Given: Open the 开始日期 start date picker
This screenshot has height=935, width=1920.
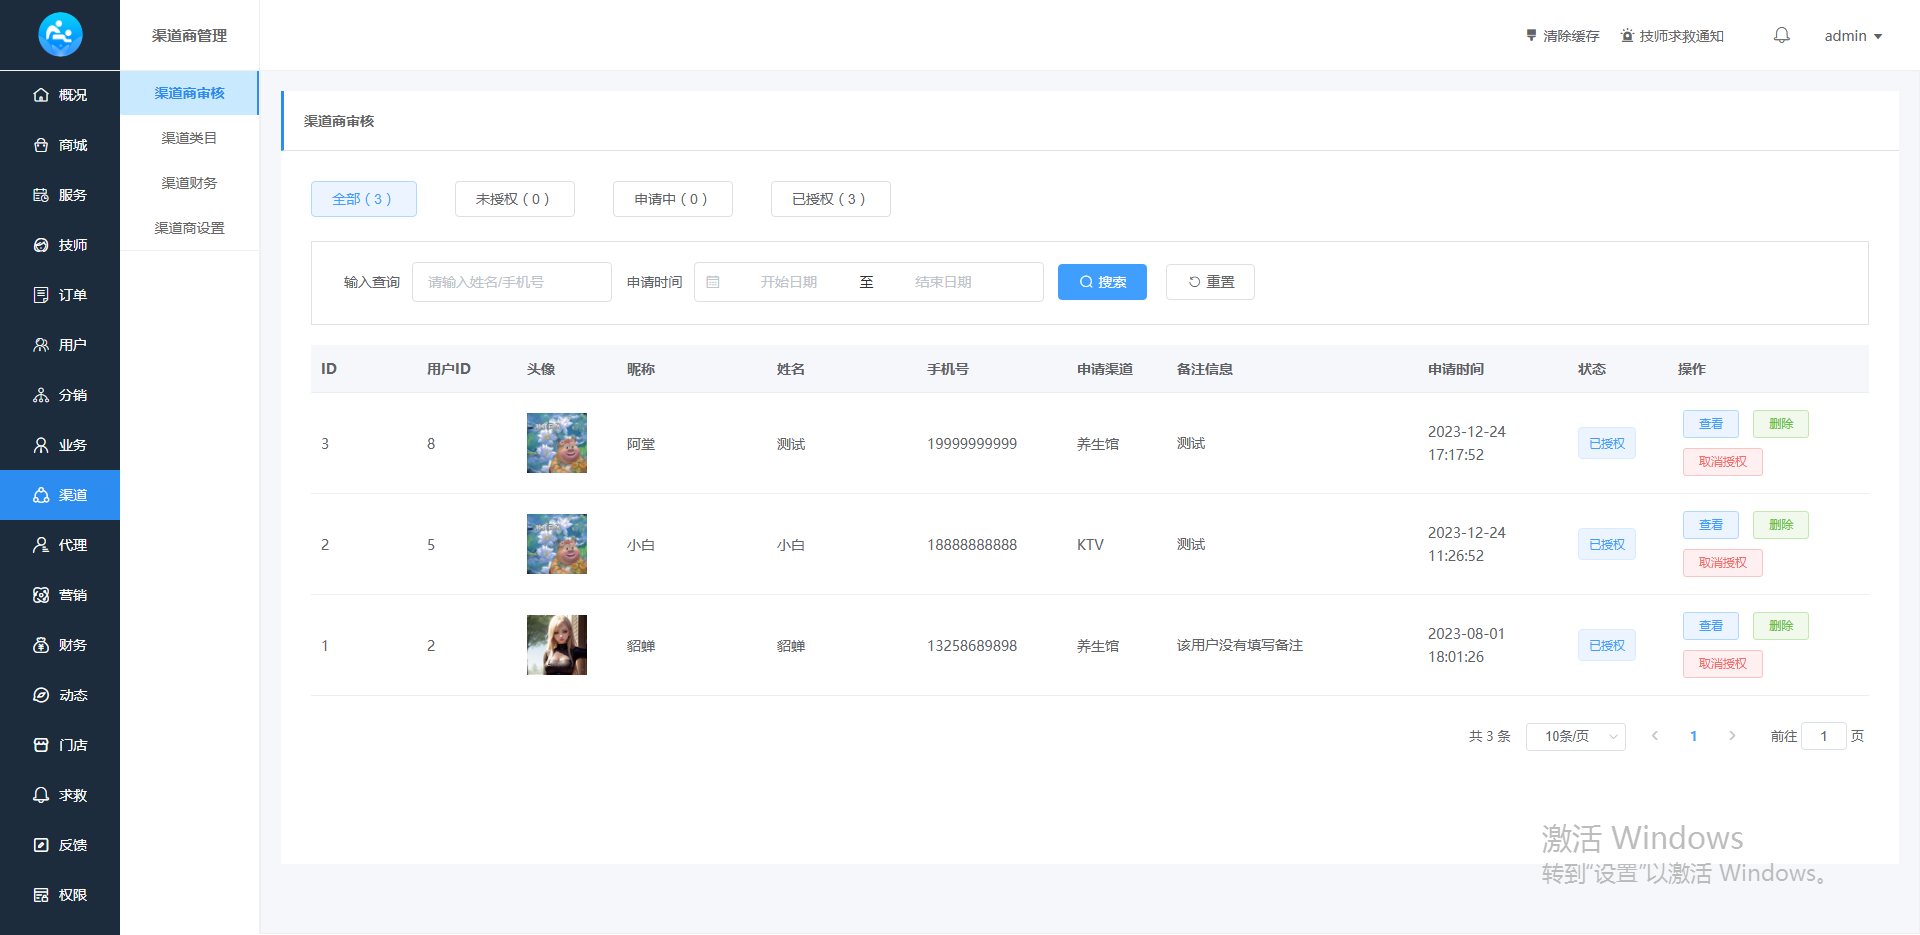Looking at the screenshot, I should tap(788, 282).
